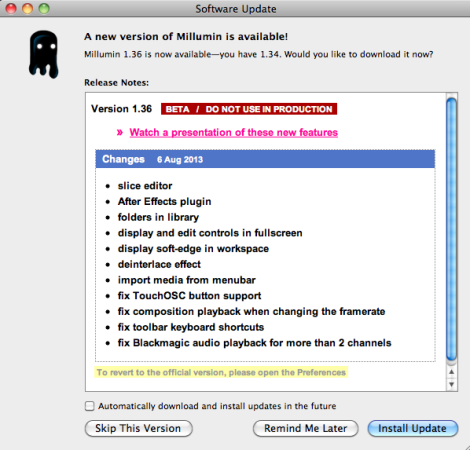The height and width of the screenshot is (450, 470).
Task: Open the presentation of new features link
Action: point(233,133)
